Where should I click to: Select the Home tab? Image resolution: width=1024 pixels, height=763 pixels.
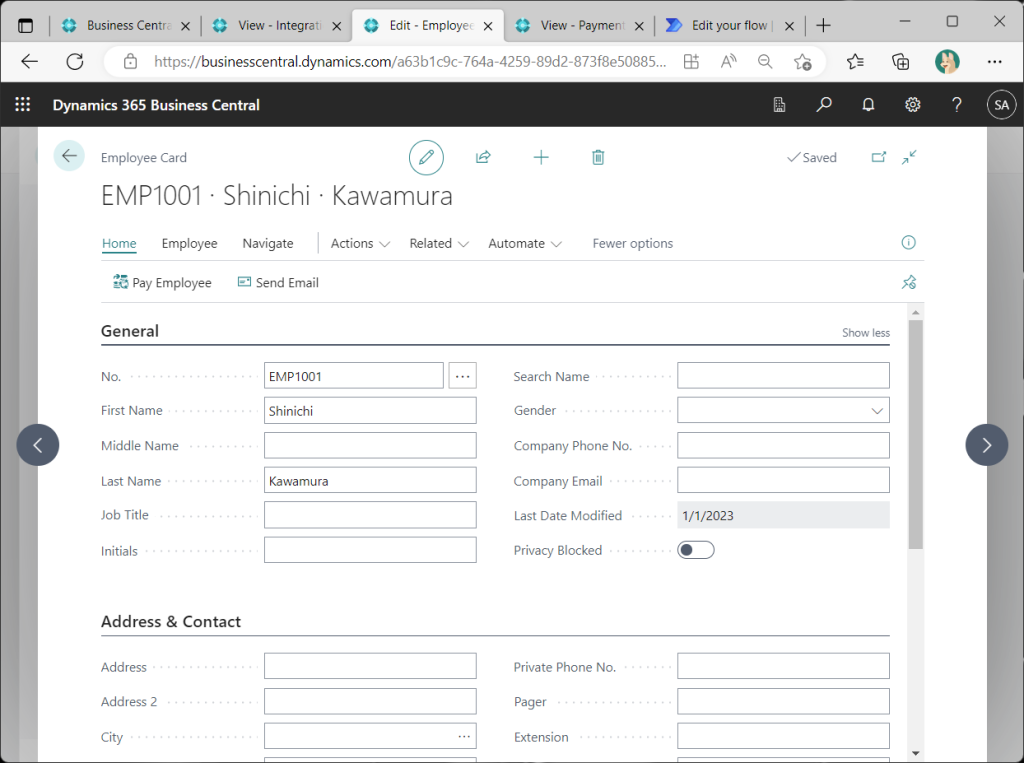coord(119,243)
